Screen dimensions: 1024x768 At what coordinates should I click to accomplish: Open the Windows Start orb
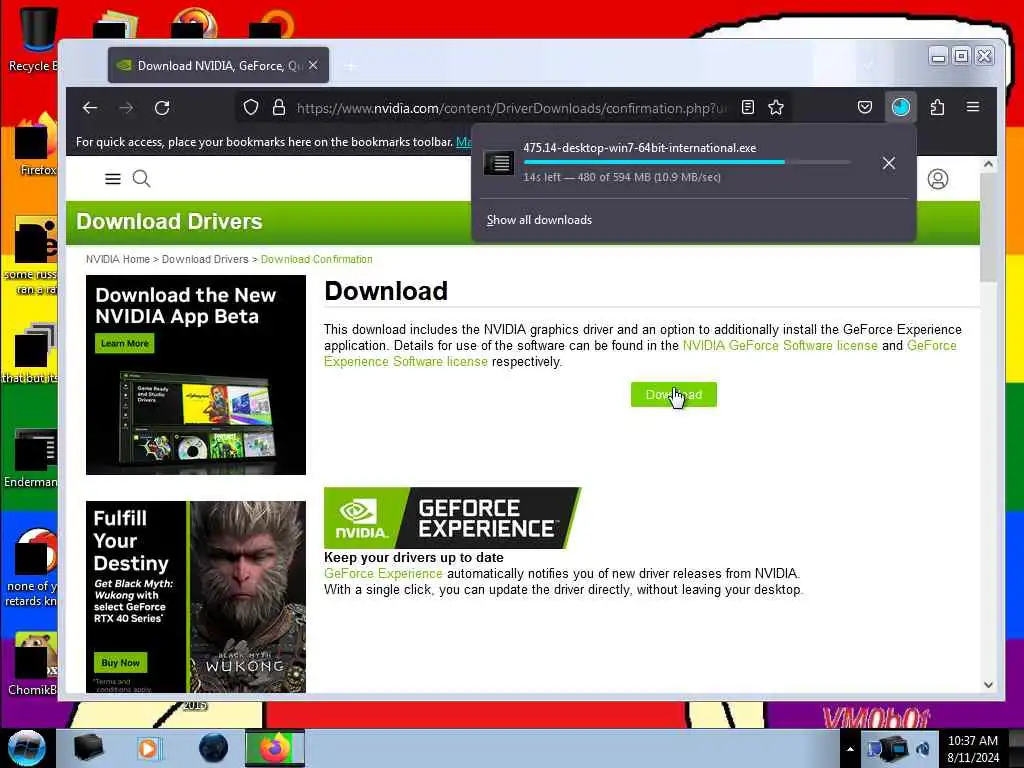point(27,748)
